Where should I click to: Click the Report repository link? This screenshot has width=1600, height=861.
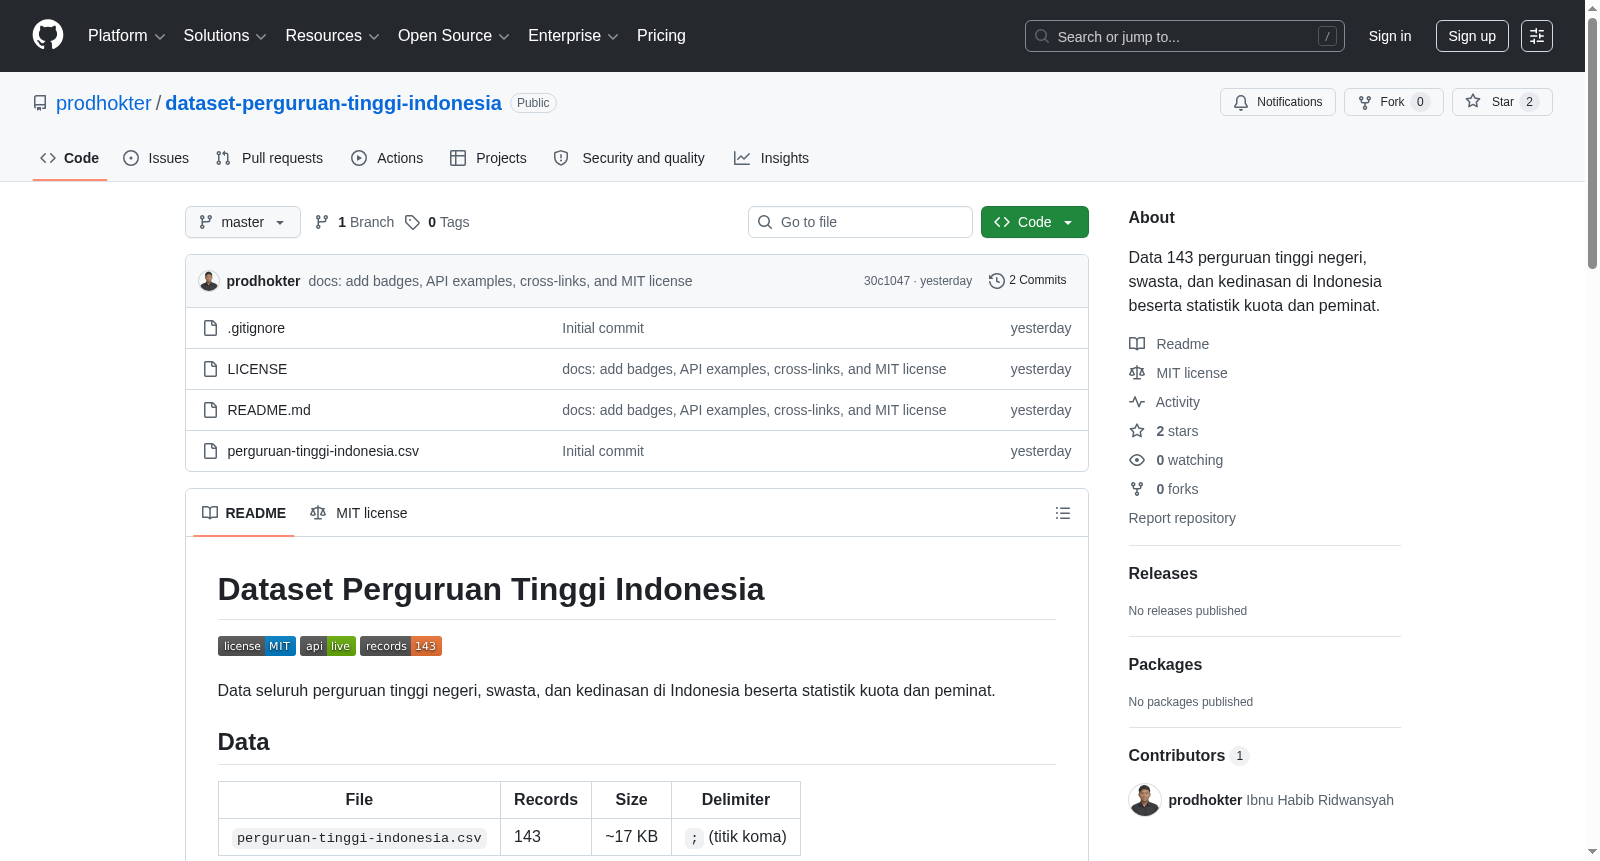click(1182, 518)
